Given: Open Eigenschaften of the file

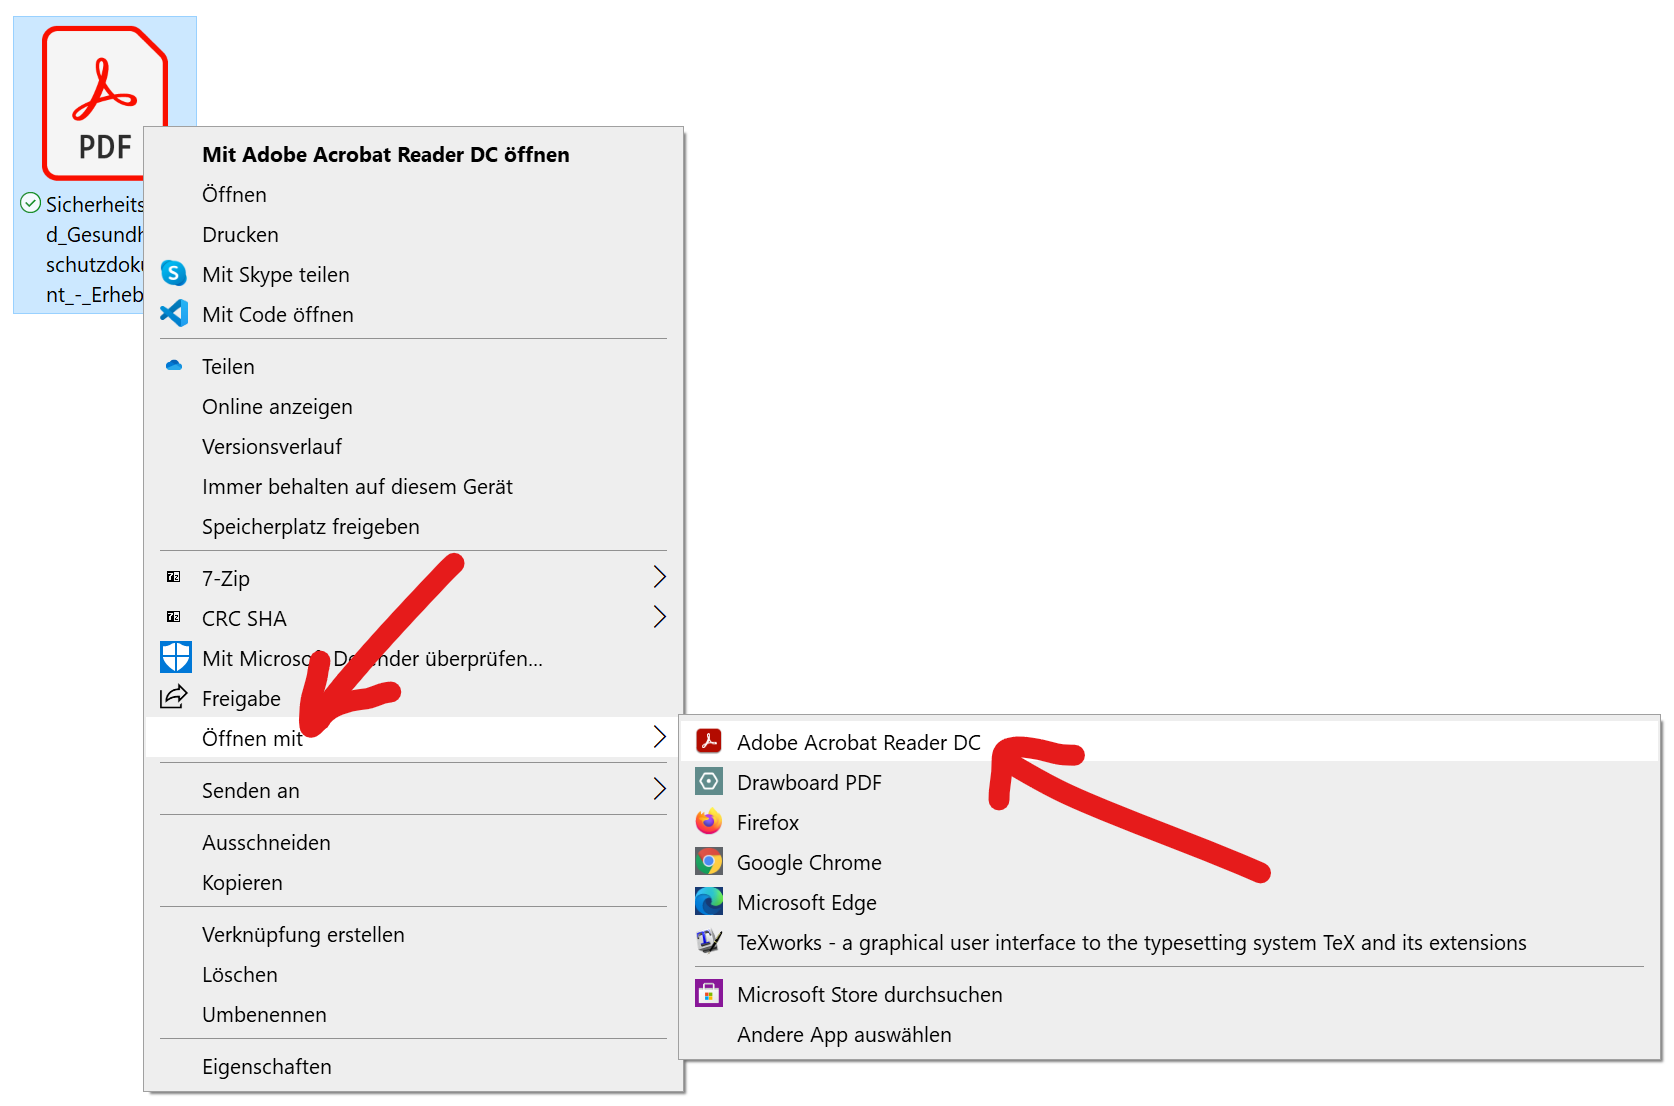Looking at the screenshot, I should (x=414, y=1066).
